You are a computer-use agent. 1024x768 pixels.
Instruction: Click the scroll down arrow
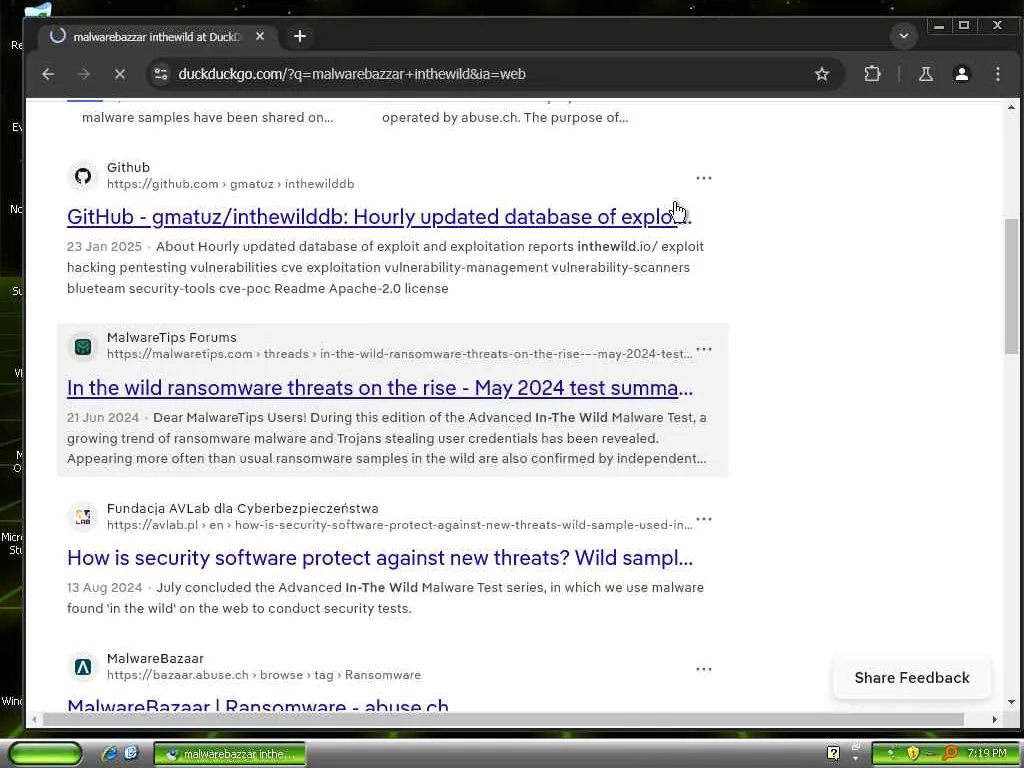click(x=1011, y=703)
